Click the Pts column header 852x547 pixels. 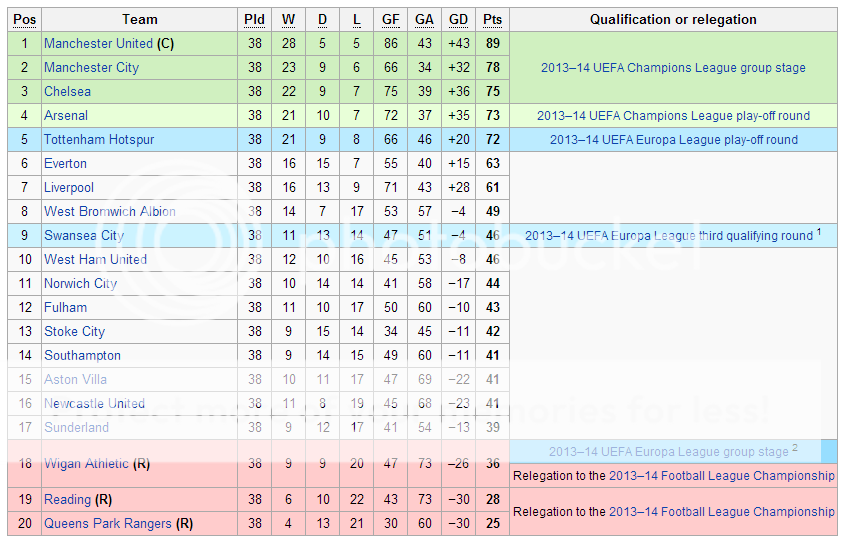[492, 20]
